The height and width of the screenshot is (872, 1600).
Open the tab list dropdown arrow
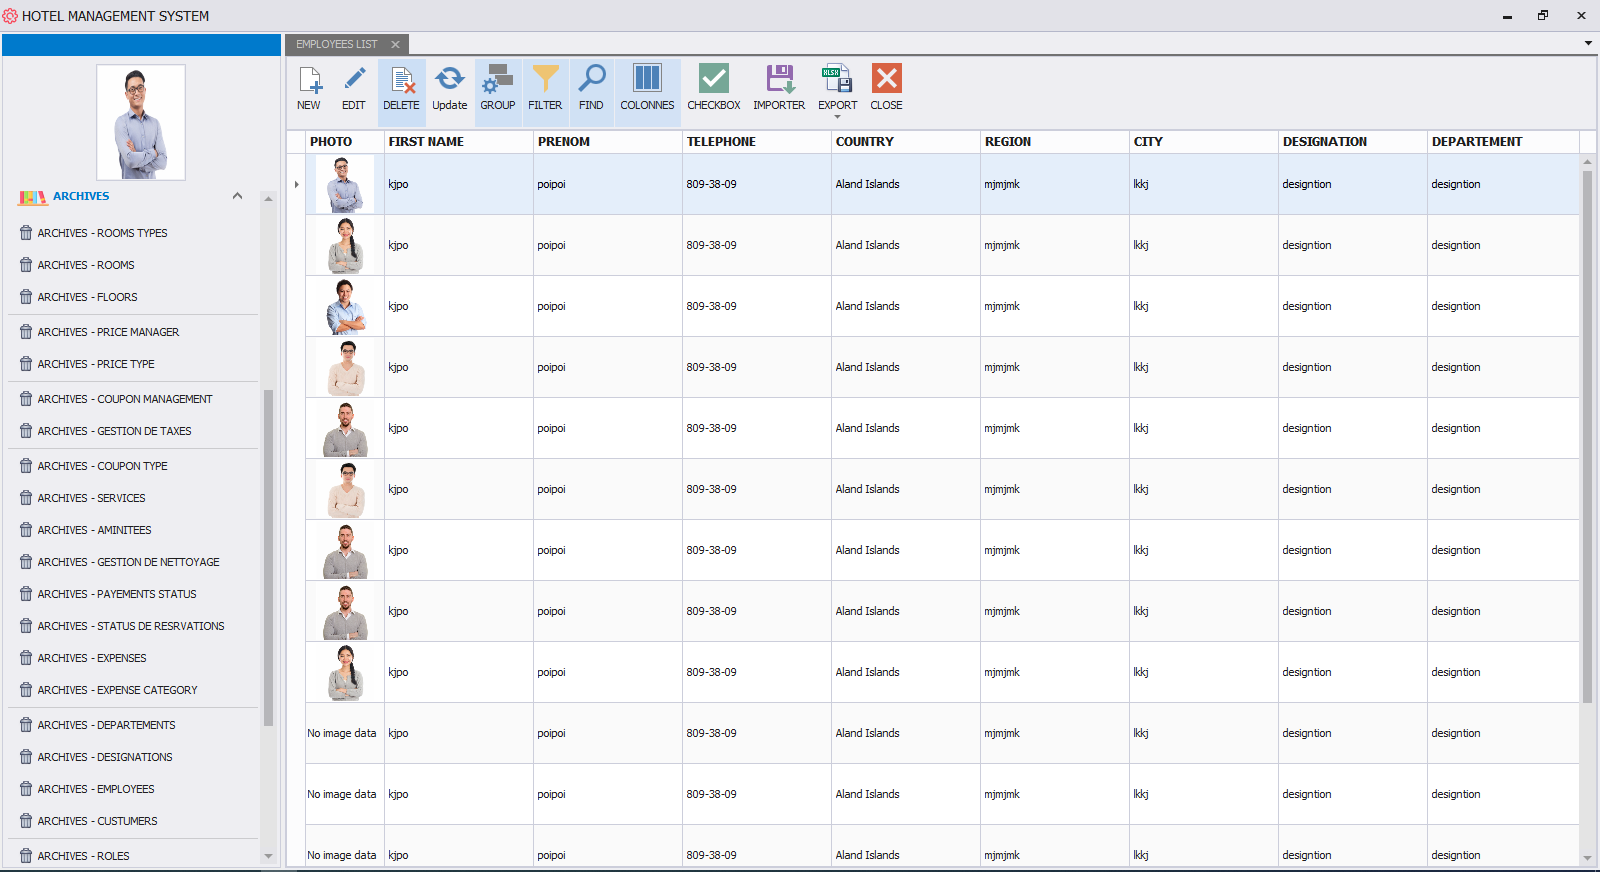pyautogui.click(x=1588, y=43)
